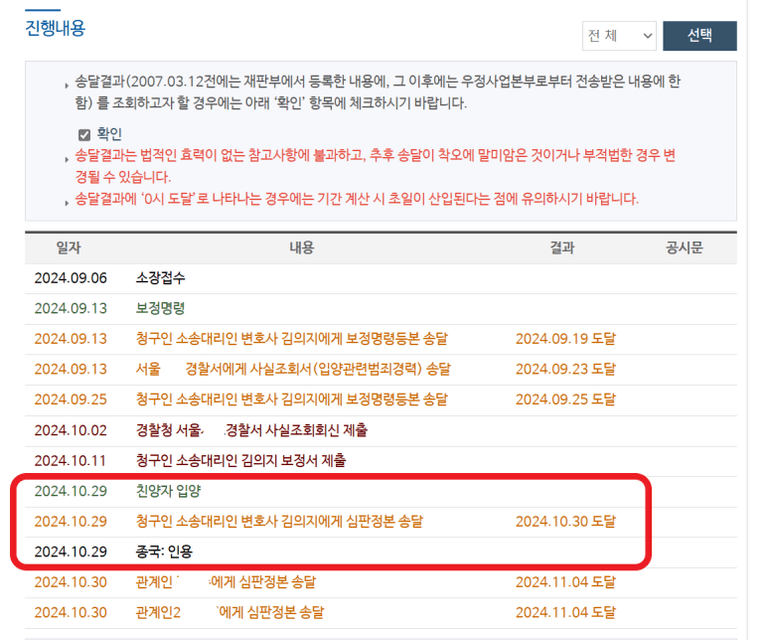Click the 2024.10.30 도달 result

[565, 521]
